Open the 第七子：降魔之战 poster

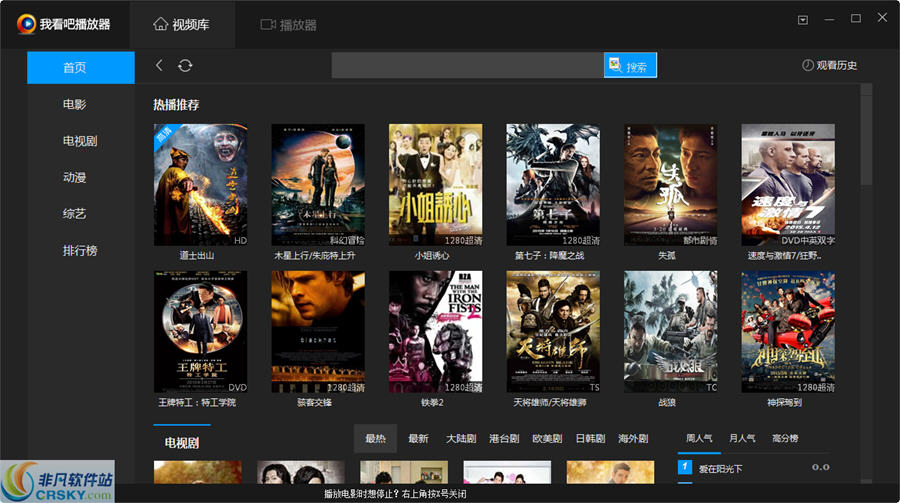(x=553, y=185)
